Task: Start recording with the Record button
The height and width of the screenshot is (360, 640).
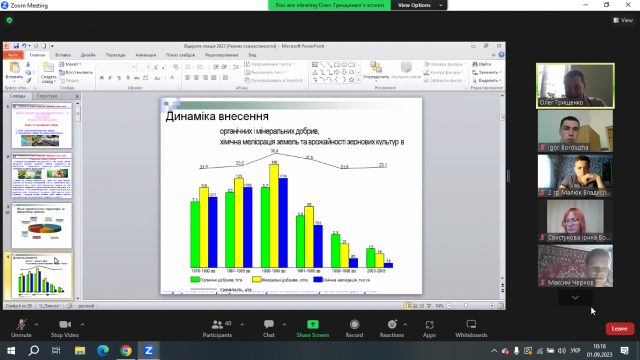Action: [354, 328]
